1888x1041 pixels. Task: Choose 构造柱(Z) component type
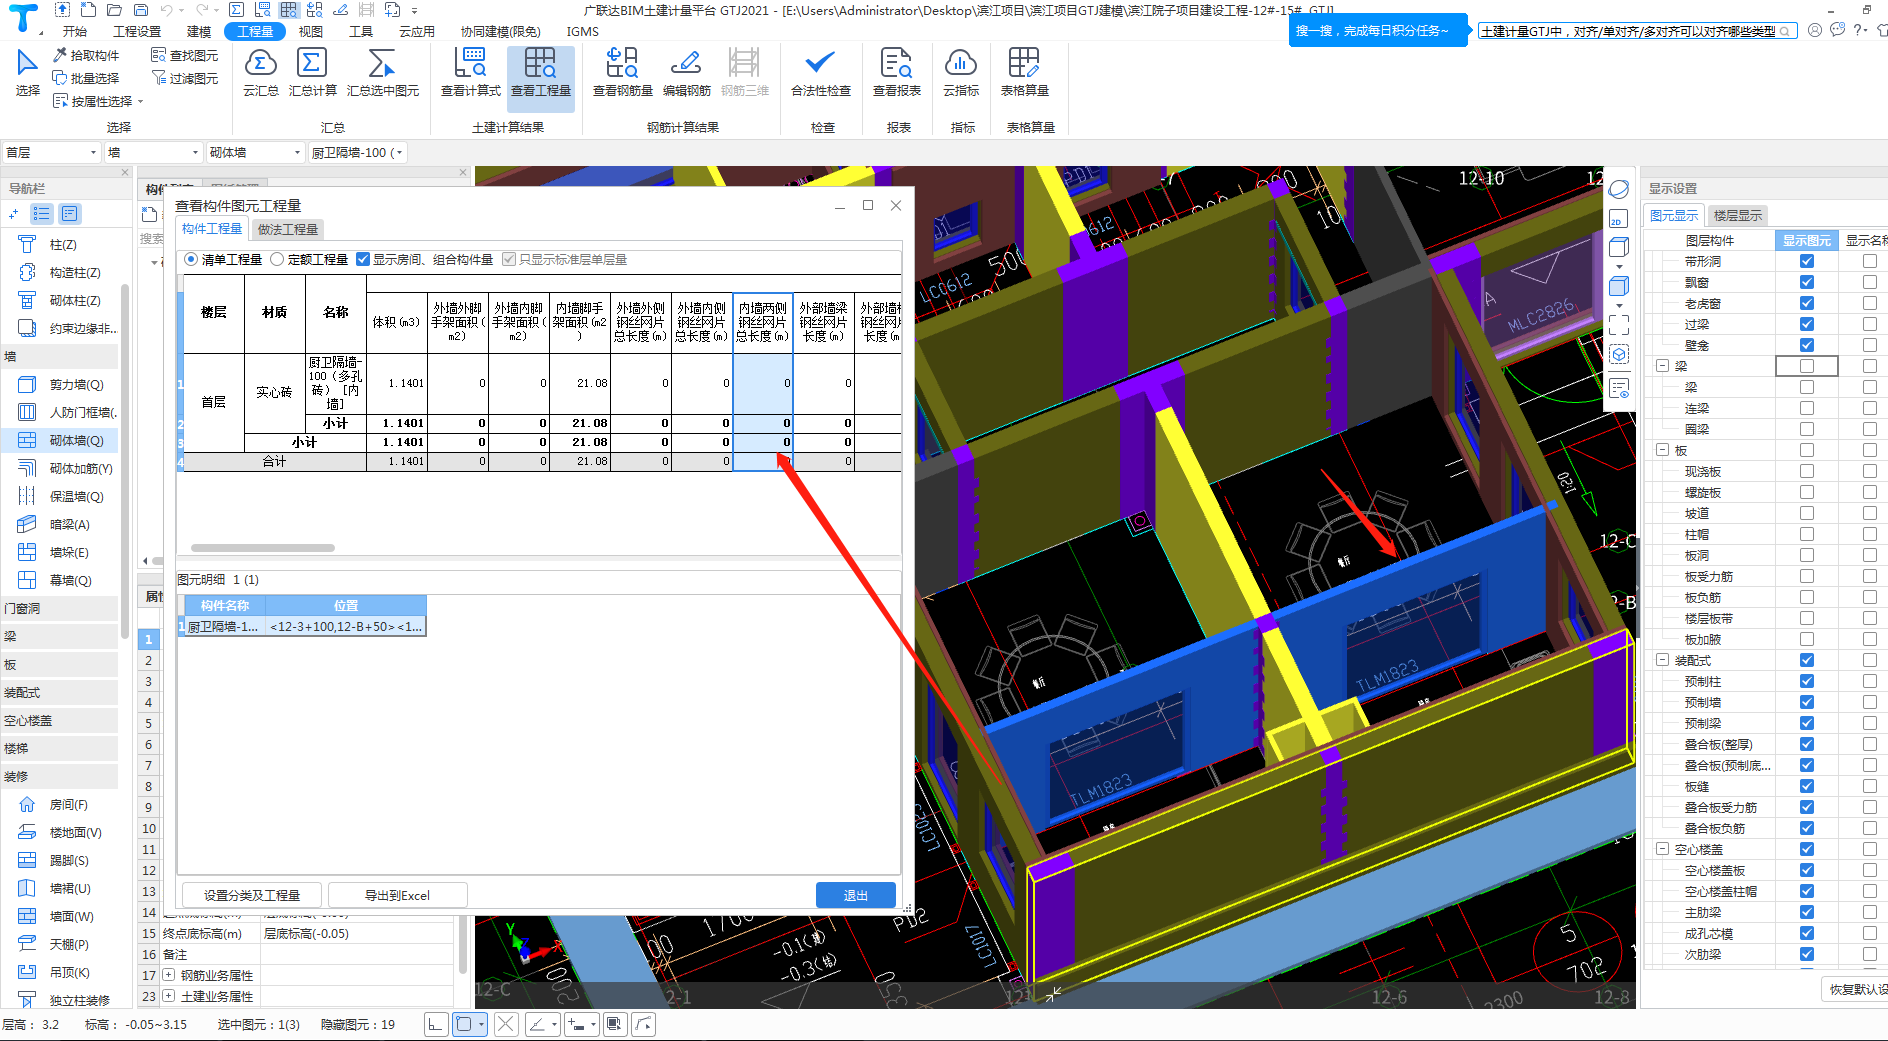tap(60, 272)
